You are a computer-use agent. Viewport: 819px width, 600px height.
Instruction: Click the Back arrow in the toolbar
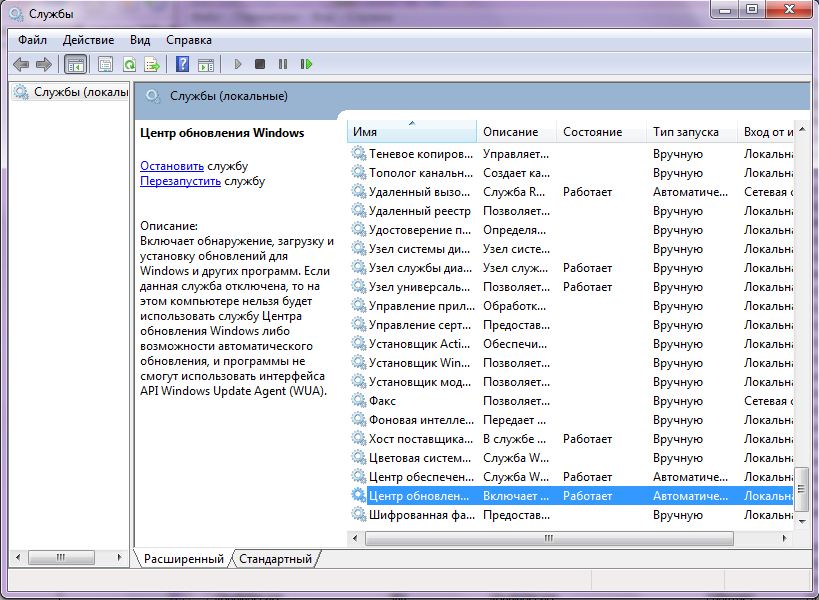(21, 64)
